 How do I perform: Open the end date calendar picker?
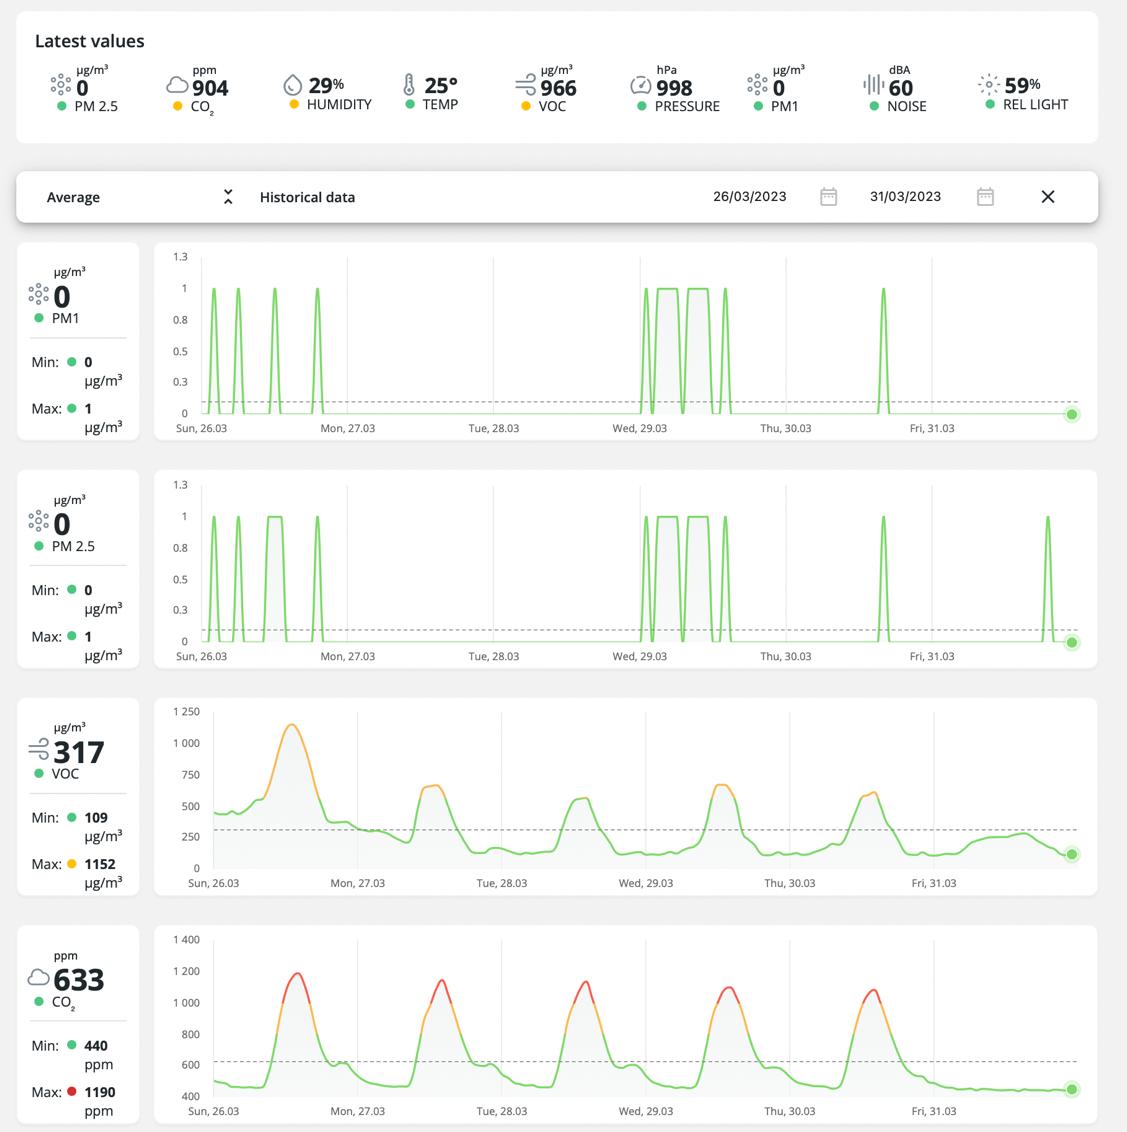(x=985, y=196)
